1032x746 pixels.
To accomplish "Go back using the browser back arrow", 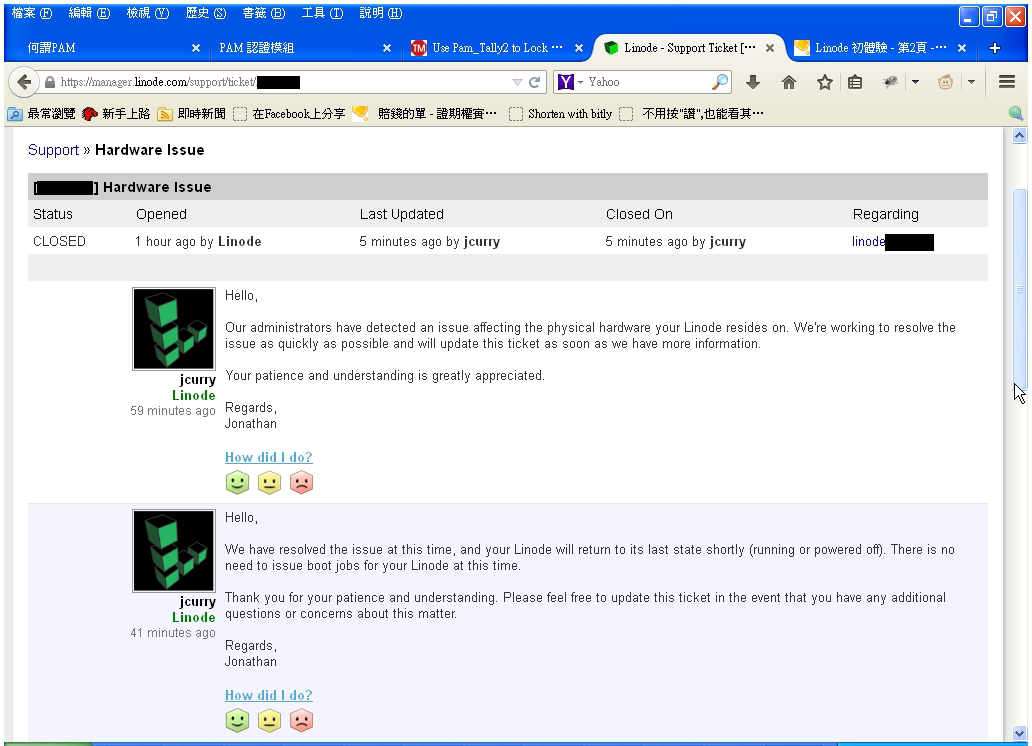I will pos(24,82).
